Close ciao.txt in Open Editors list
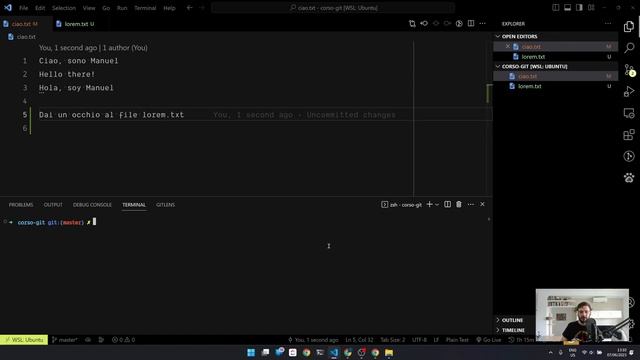Screen dimensions: 640x360 pos(508,47)
